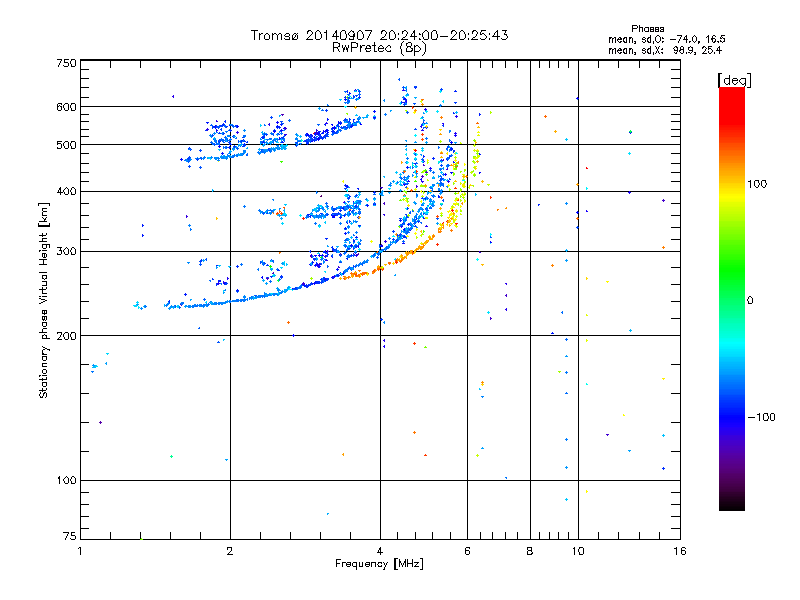Click the height axis tick label '100' on the left
This screenshot has width=800, height=600.
(66, 480)
